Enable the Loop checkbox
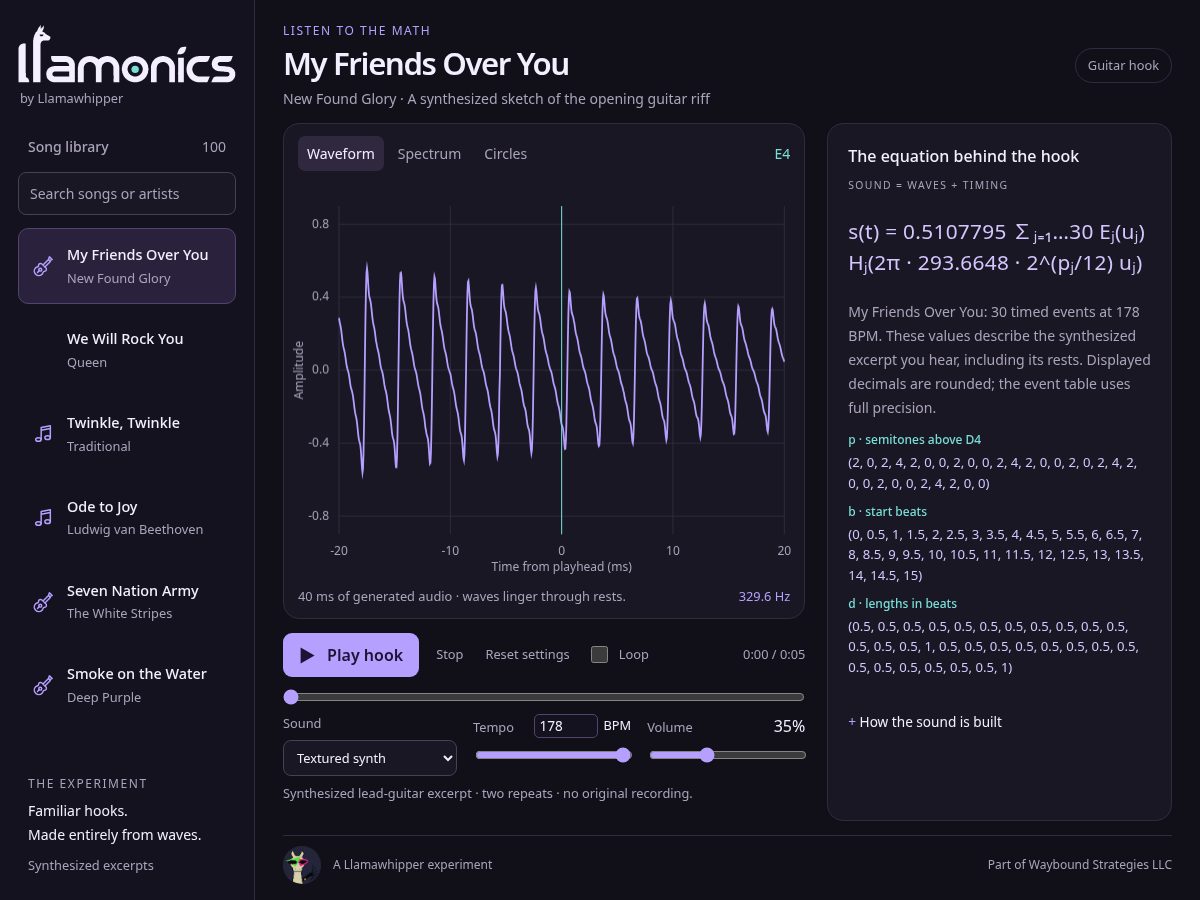The height and width of the screenshot is (900, 1200). (x=600, y=655)
